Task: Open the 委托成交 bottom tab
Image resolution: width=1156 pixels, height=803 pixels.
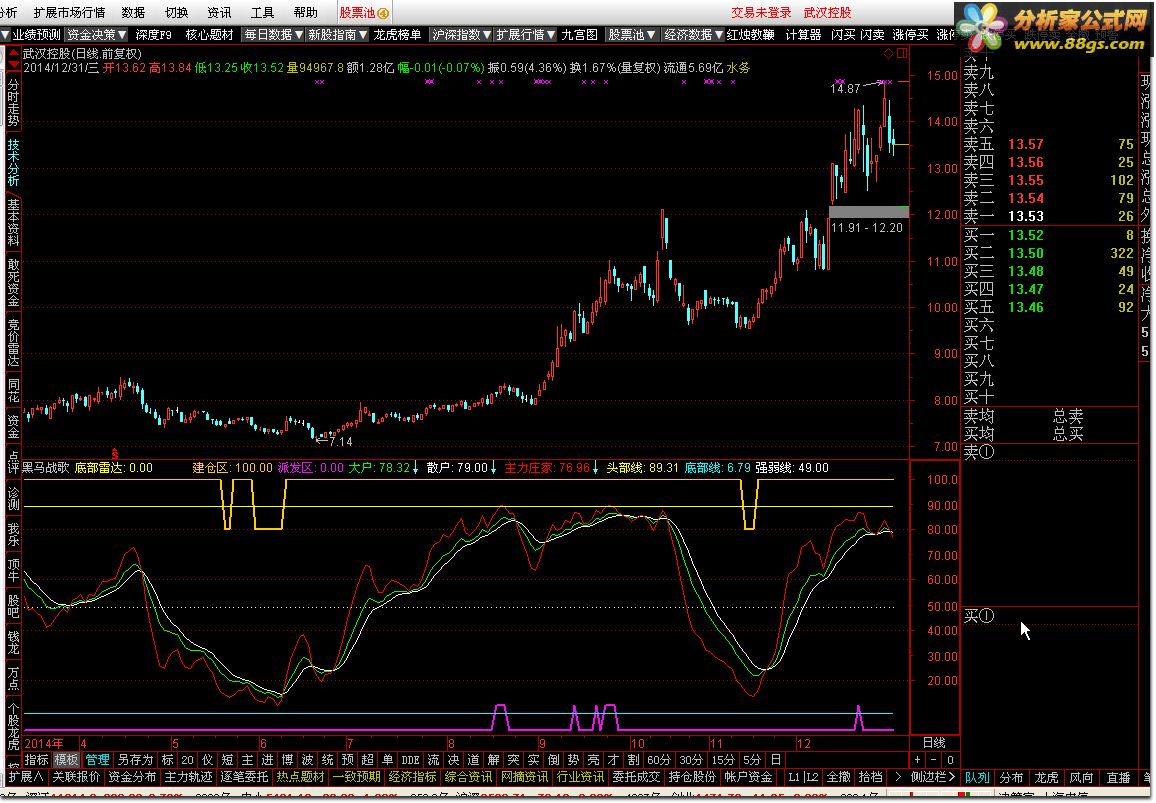Action: coord(636,777)
